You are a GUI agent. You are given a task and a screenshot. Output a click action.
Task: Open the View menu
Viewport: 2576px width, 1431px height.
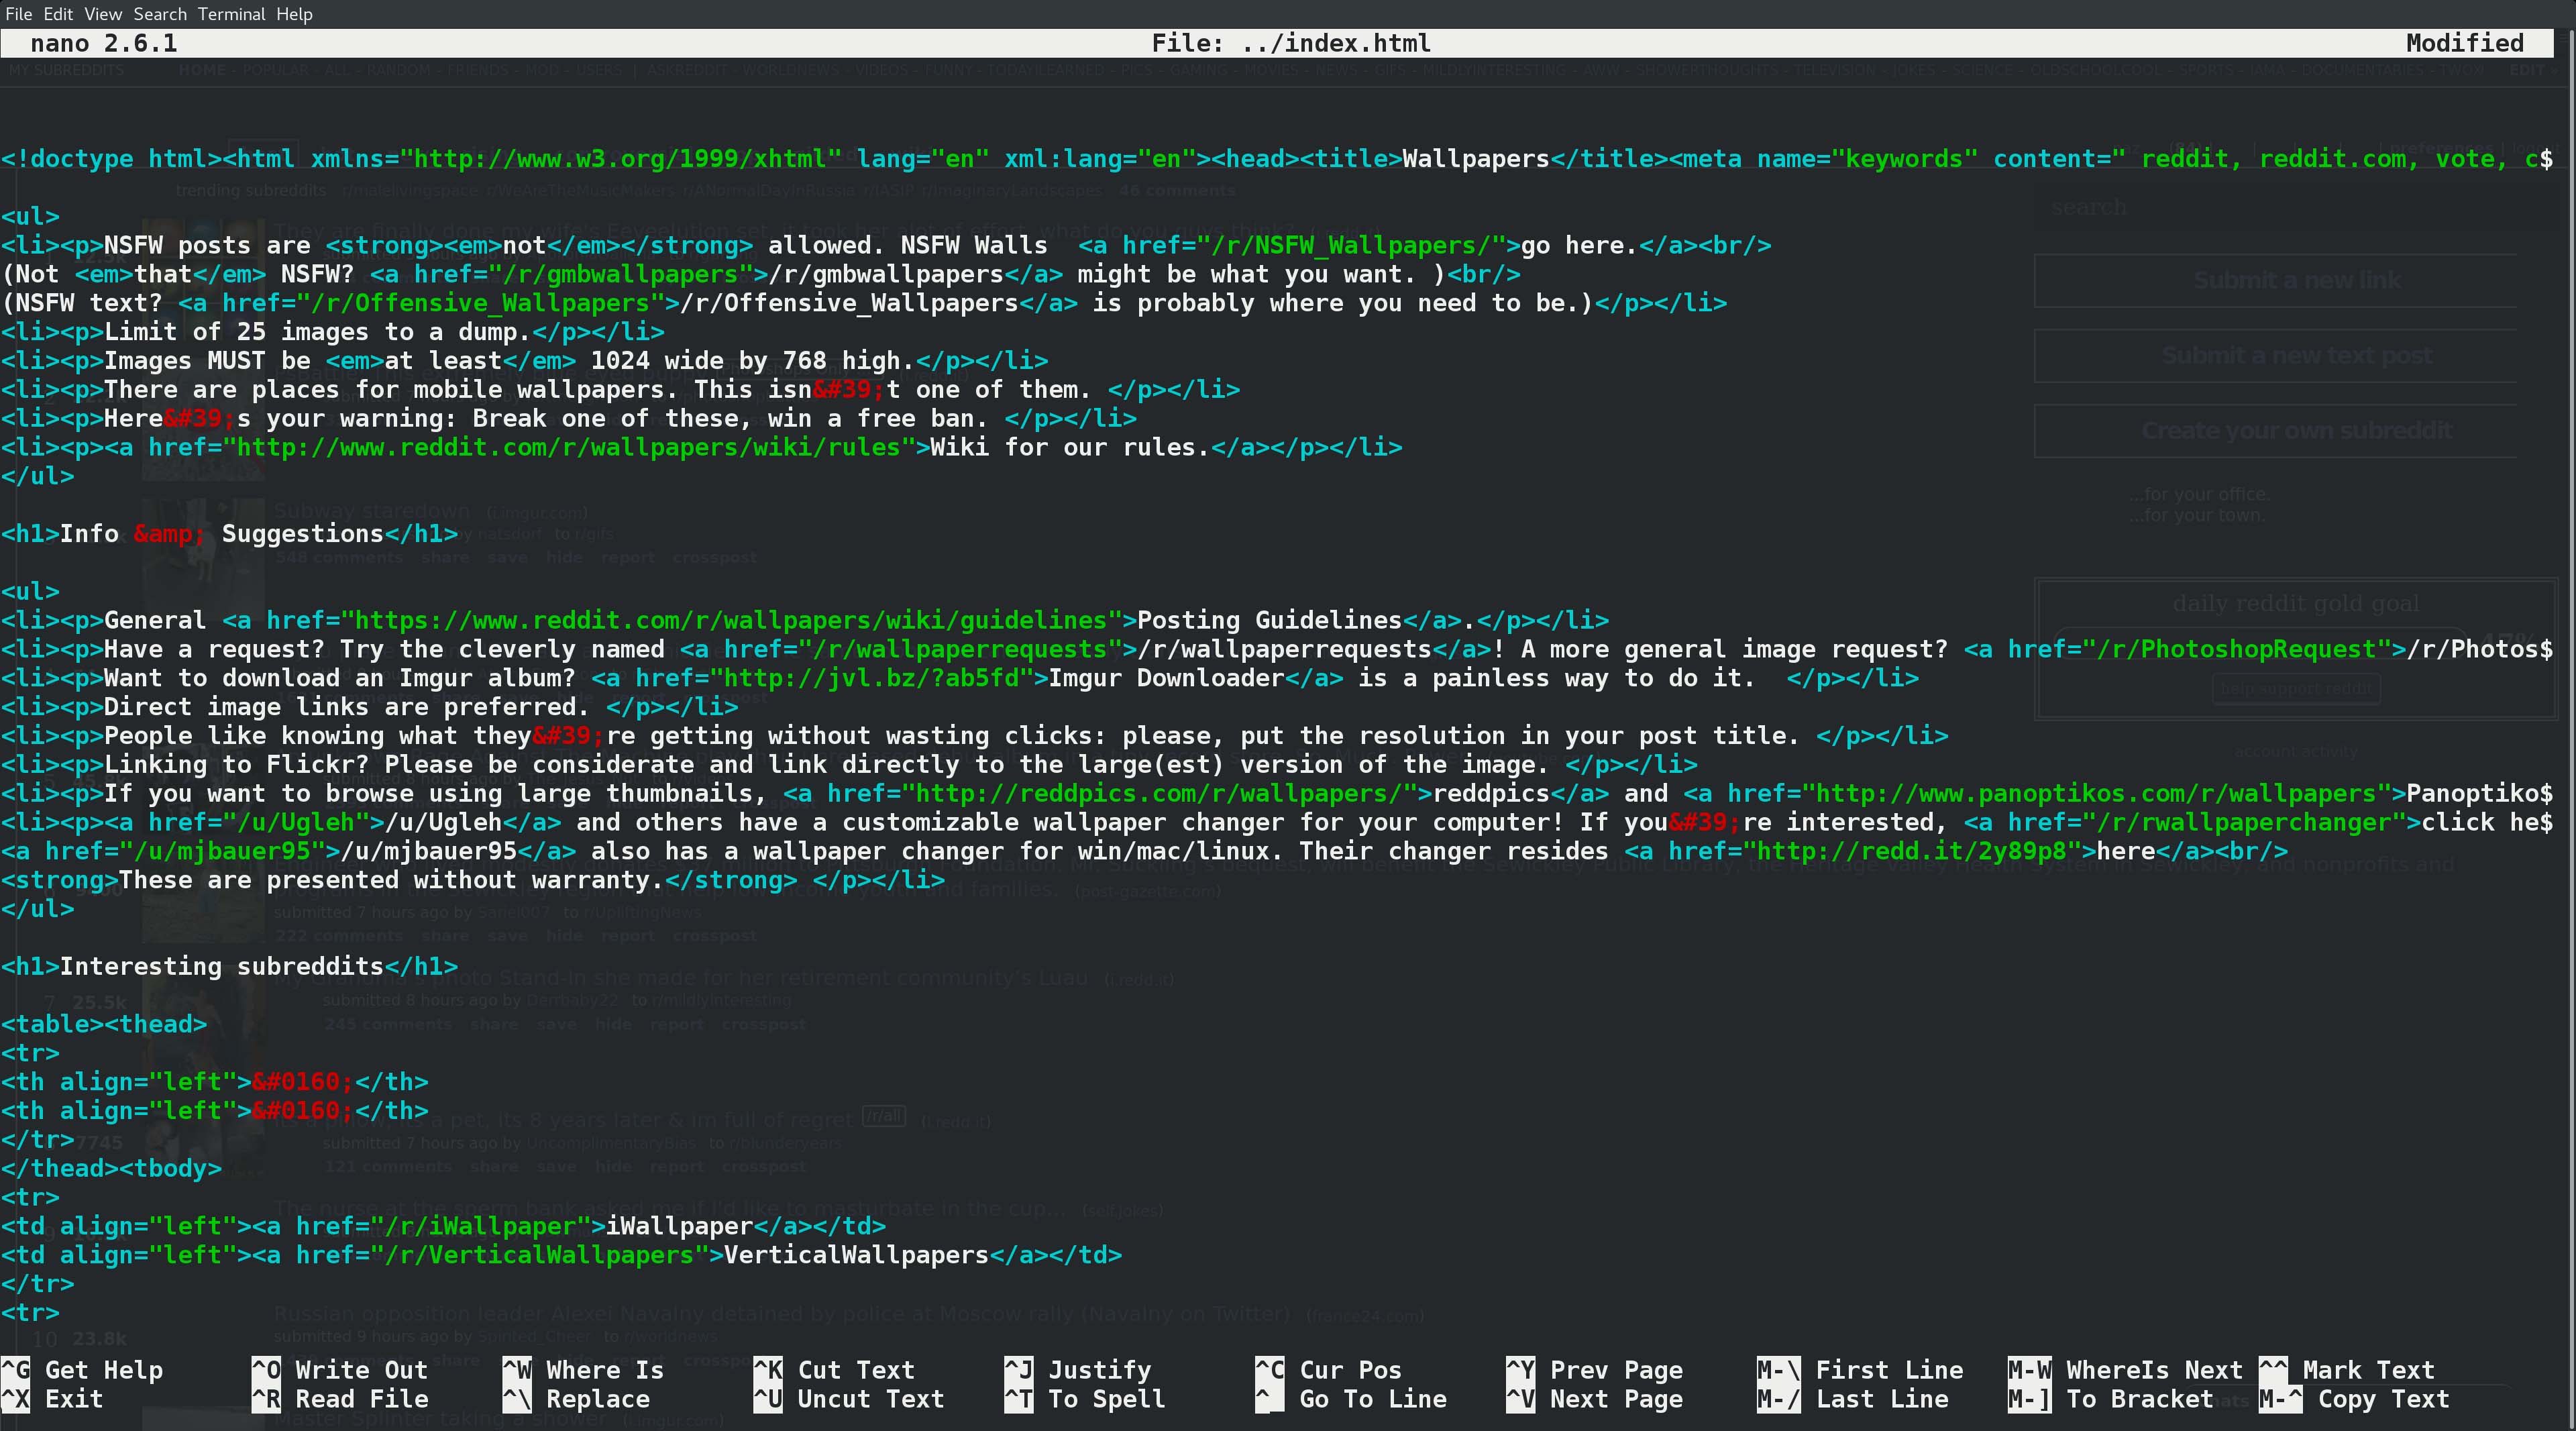[103, 14]
